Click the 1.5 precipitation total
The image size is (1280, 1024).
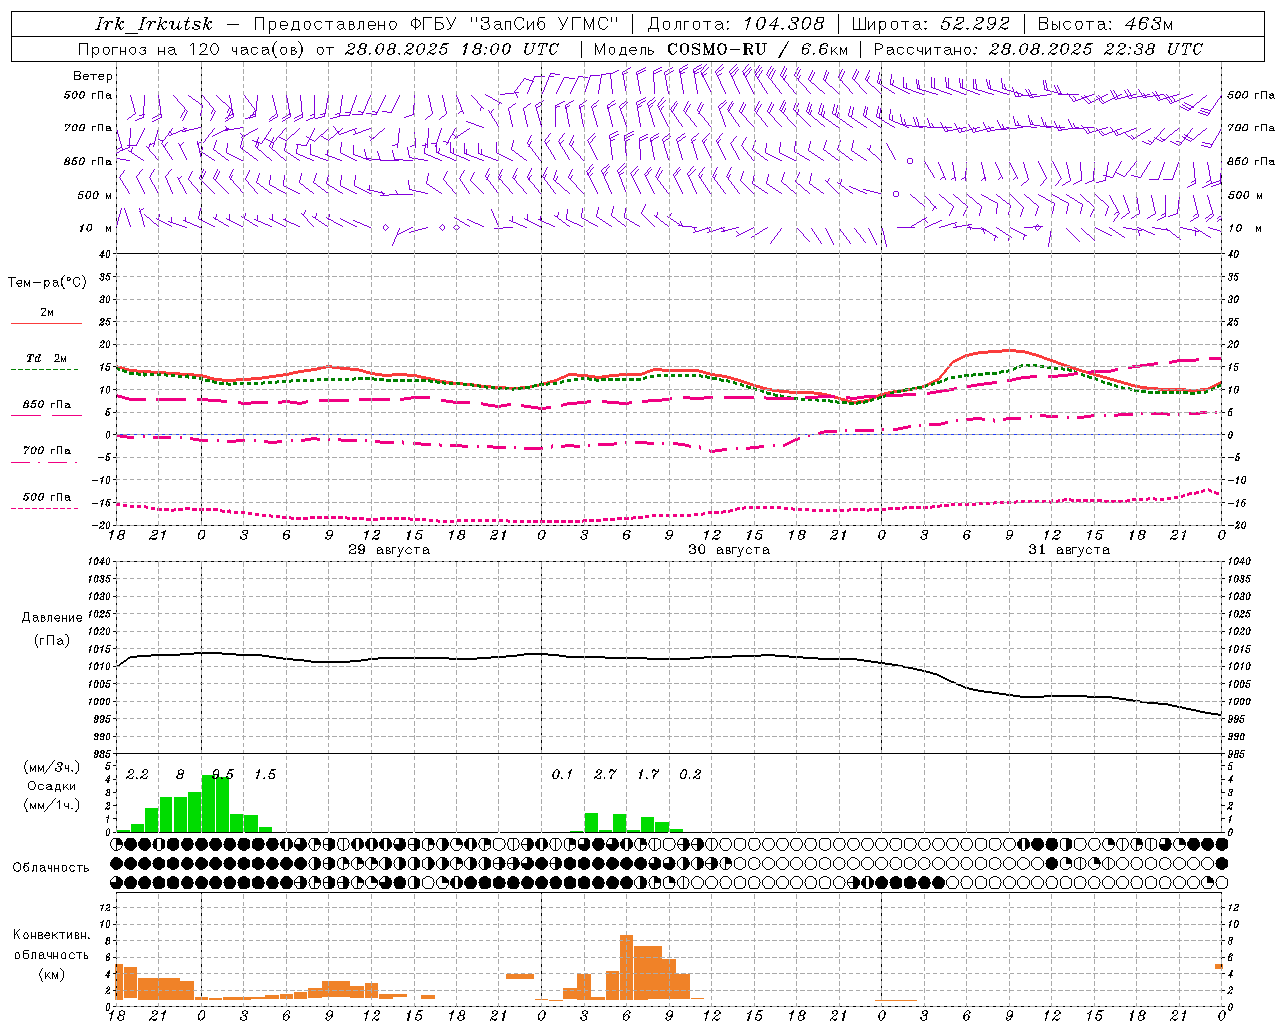[x=265, y=775]
